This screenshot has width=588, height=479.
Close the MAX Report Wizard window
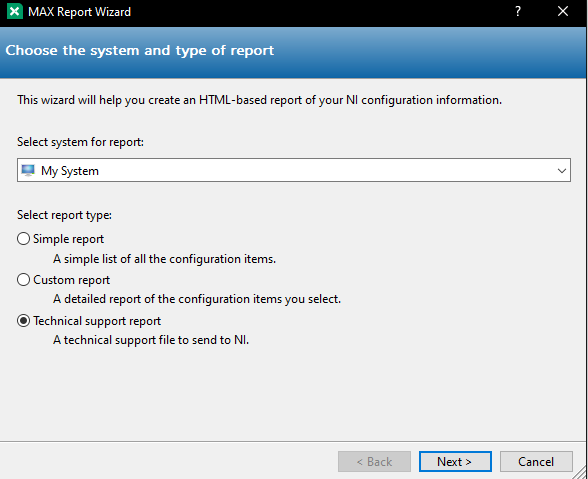pos(563,11)
